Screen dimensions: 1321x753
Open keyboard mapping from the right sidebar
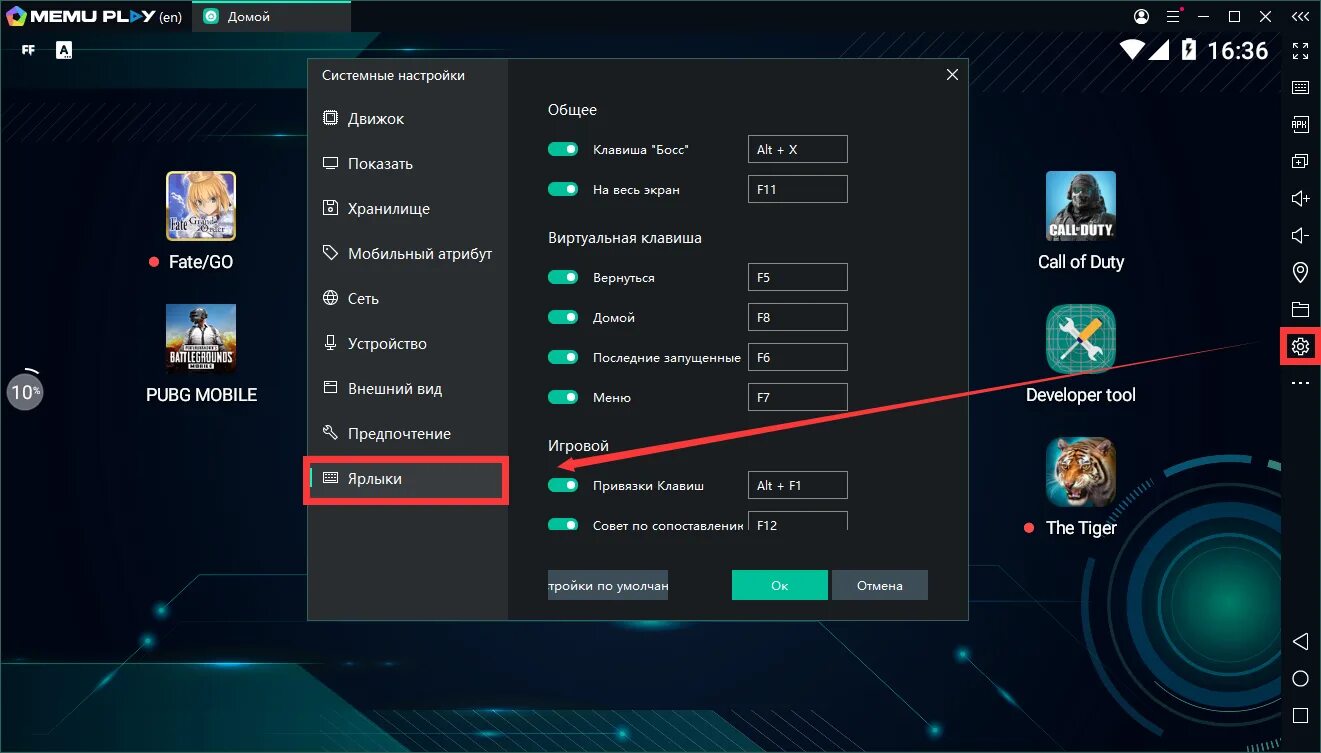tap(1300, 87)
